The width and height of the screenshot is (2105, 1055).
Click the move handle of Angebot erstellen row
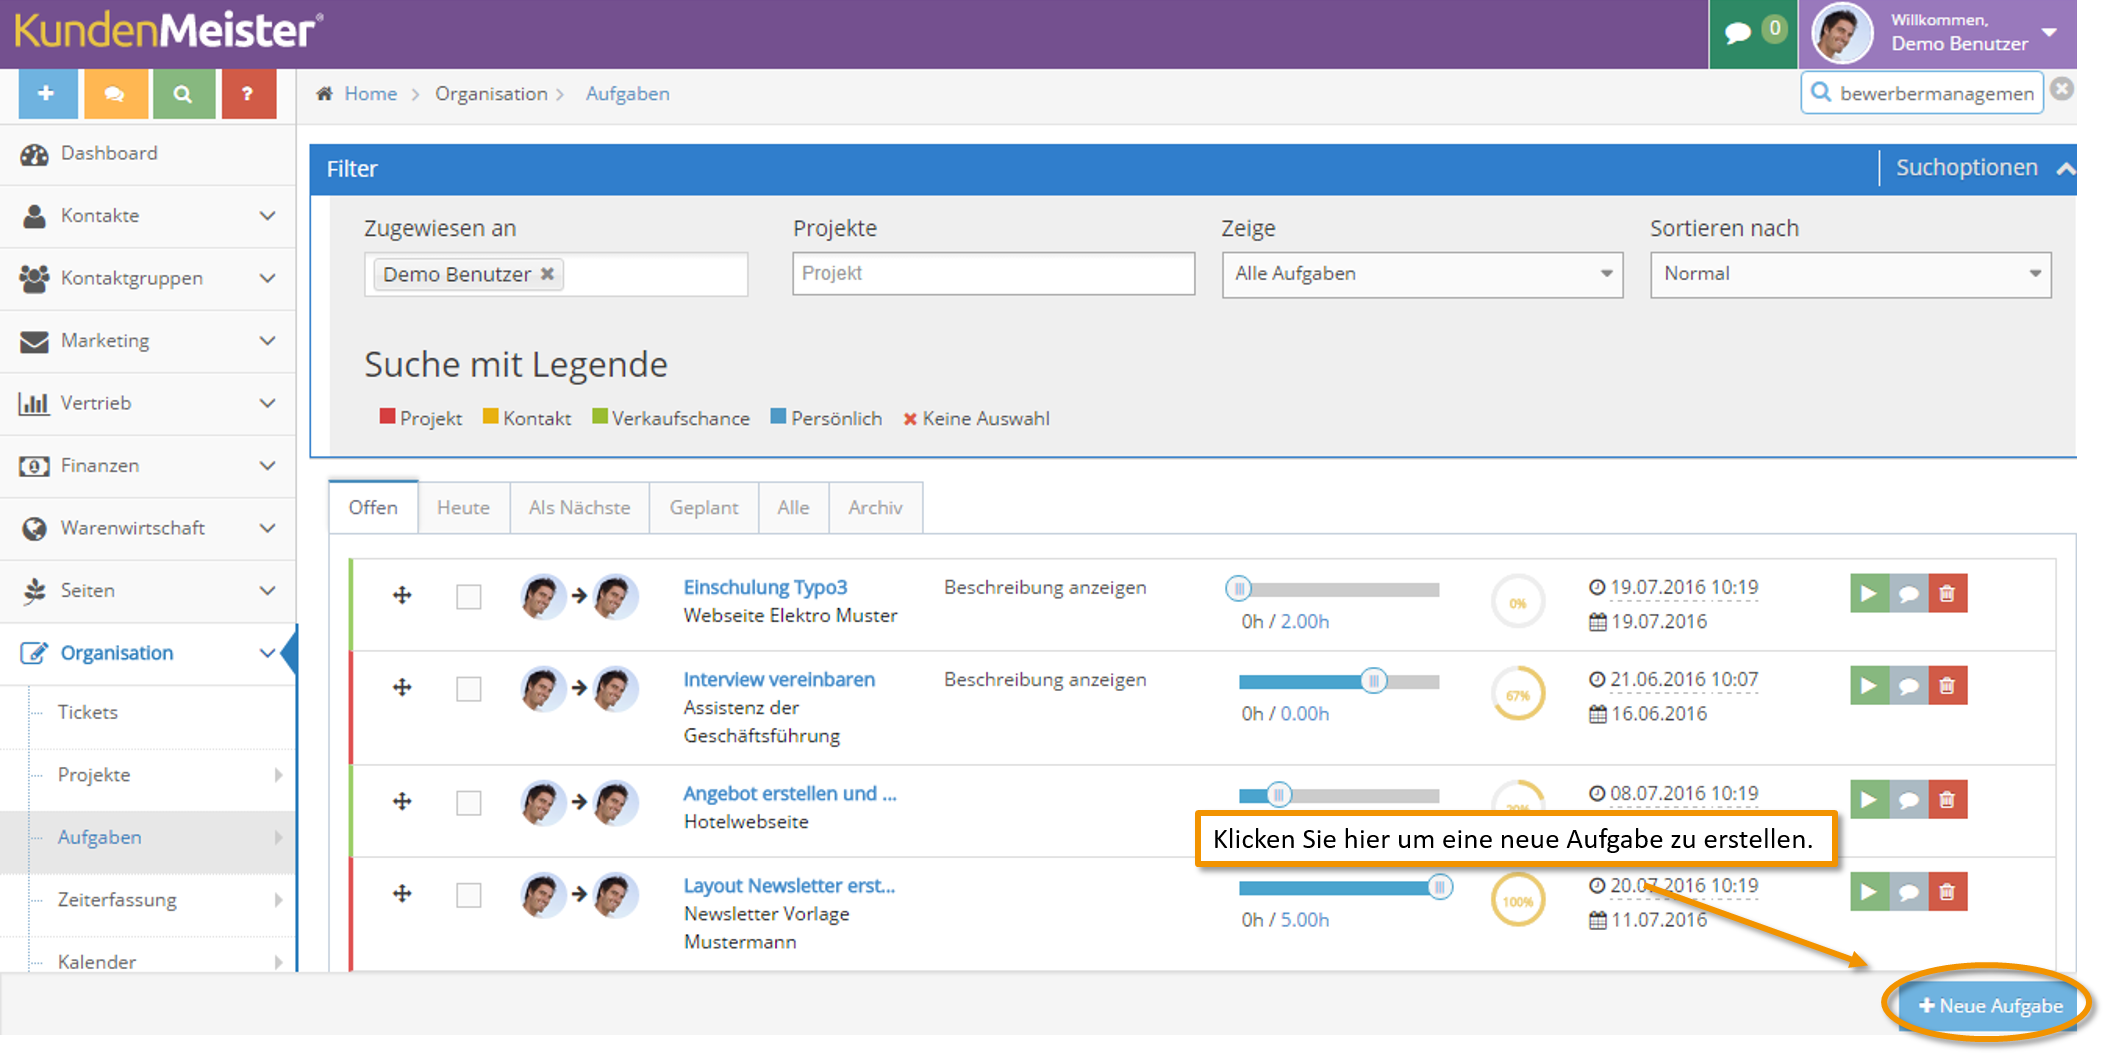point(402,801)
